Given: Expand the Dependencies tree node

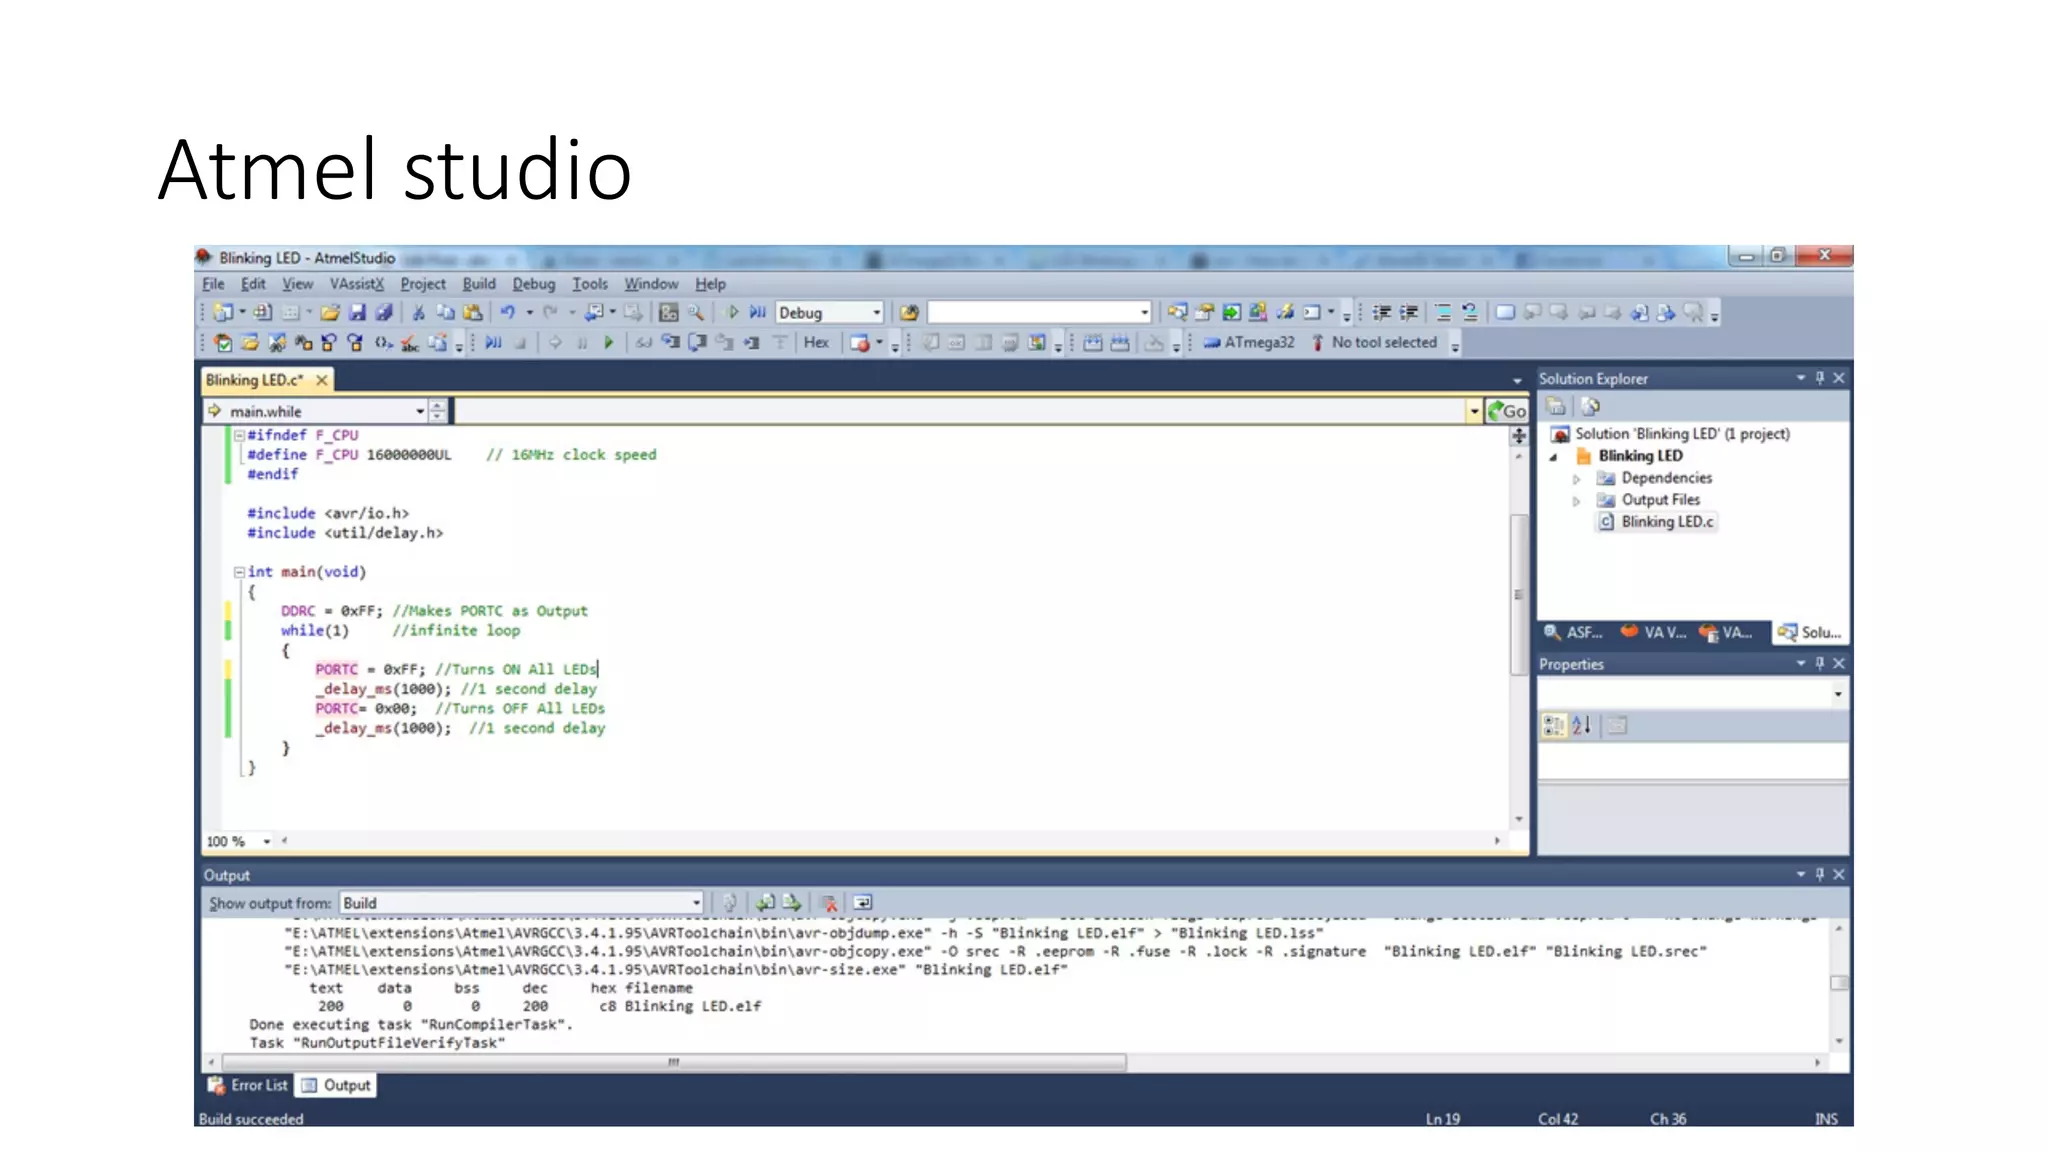Looking at the screenshot, I should click(x=1576, y=479).
